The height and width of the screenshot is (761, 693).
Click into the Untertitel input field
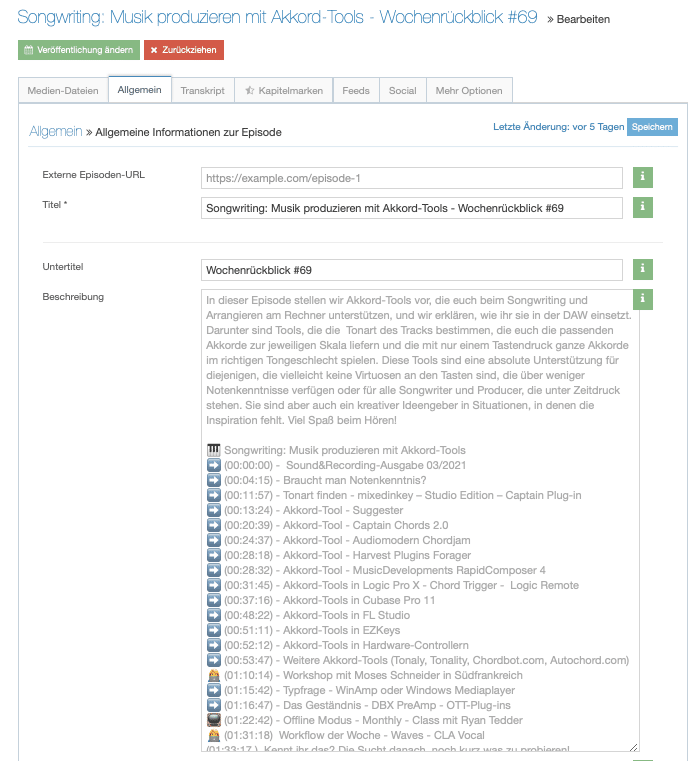411,270
